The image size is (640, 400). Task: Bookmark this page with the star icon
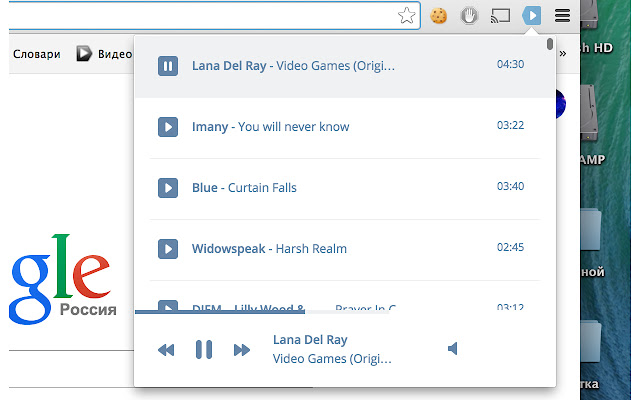(x=407, y=16)
